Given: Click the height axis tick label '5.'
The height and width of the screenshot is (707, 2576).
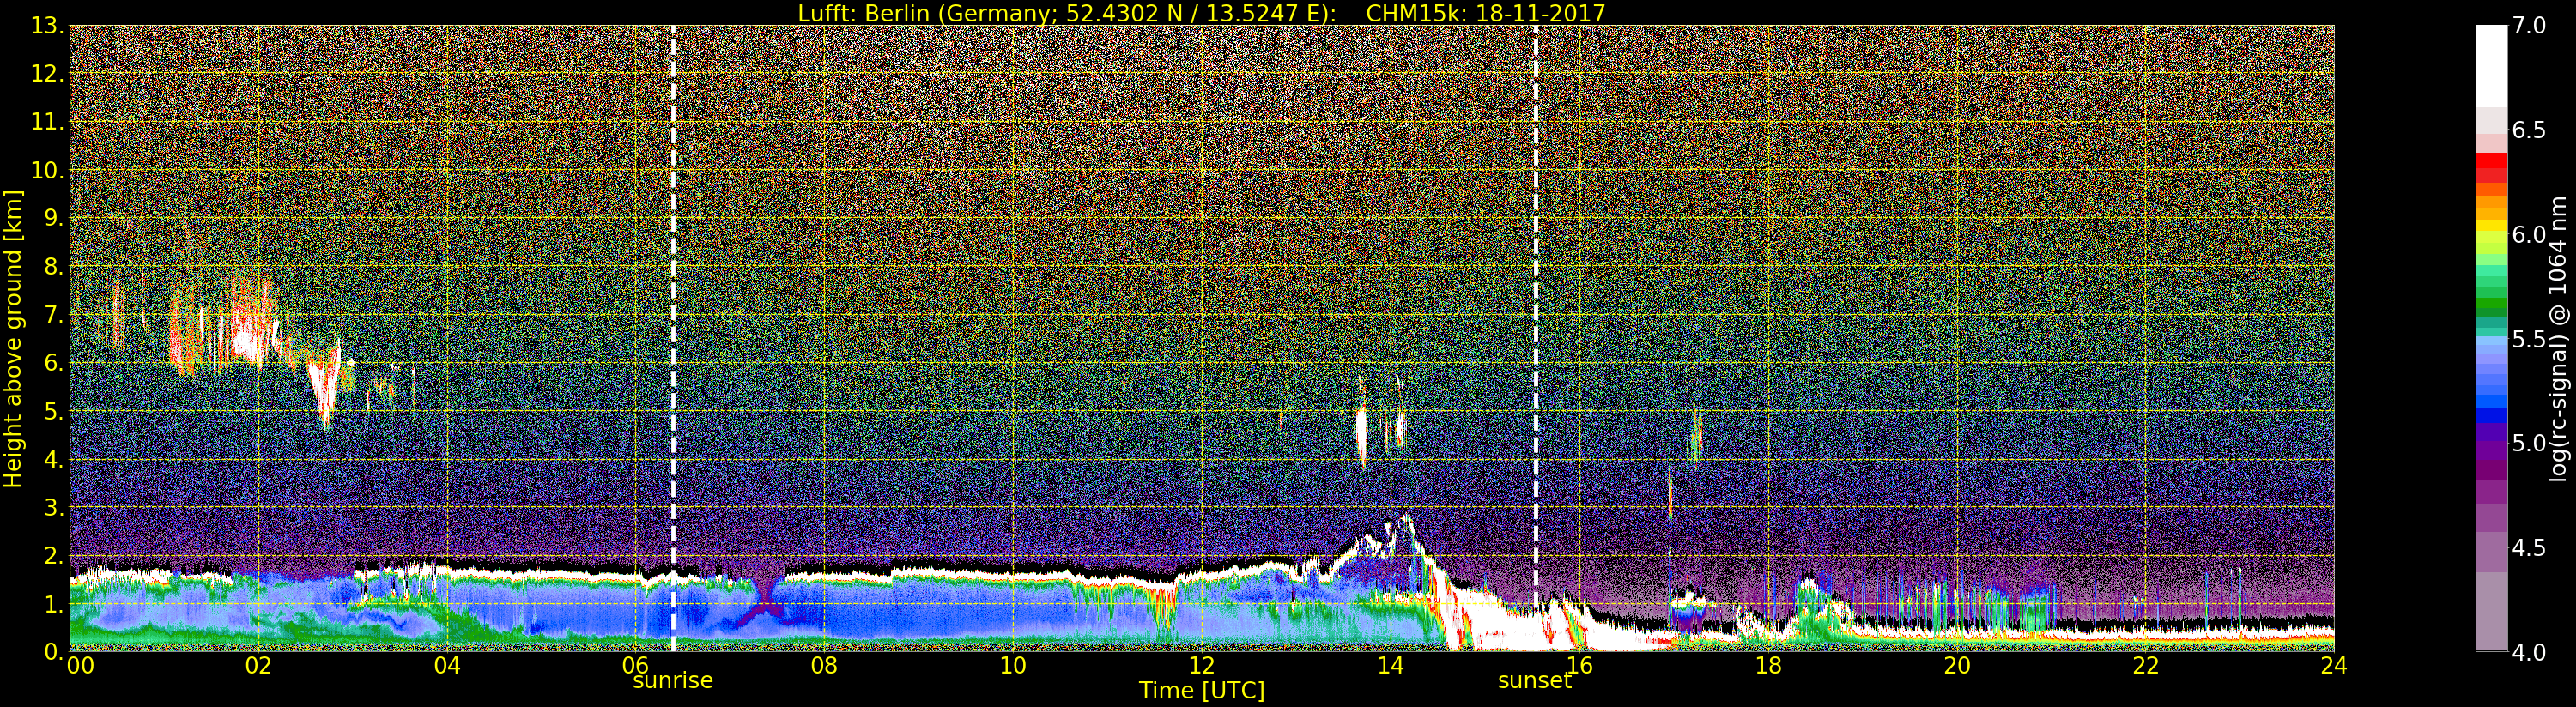Looking at the screenshot, I should (x=53, y=411).
